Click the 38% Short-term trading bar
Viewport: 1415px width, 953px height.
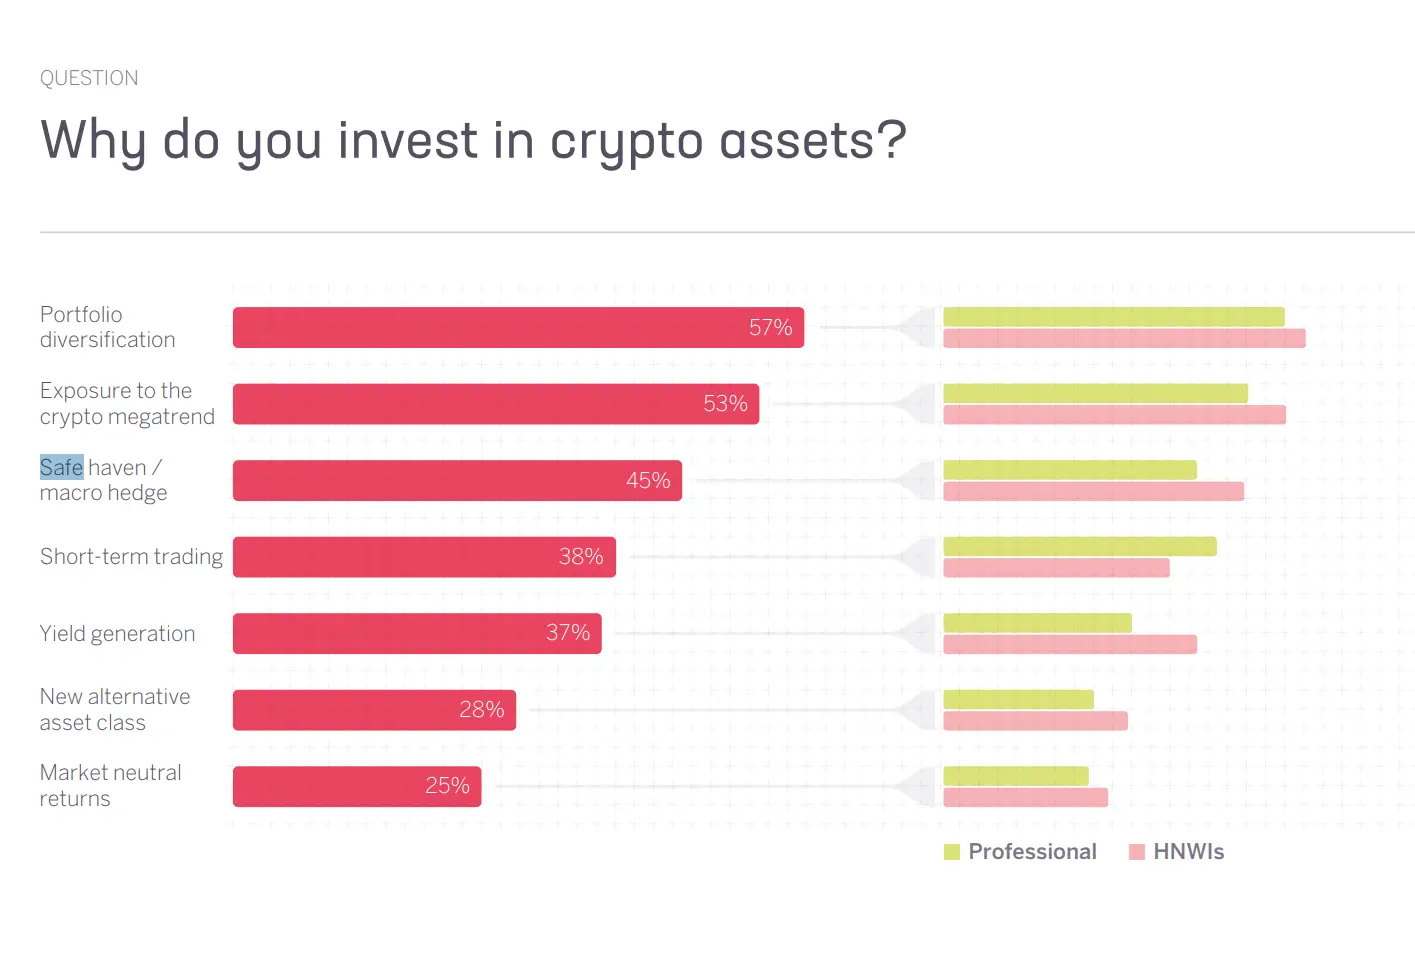pyautogui.click(x=424, y=557)
